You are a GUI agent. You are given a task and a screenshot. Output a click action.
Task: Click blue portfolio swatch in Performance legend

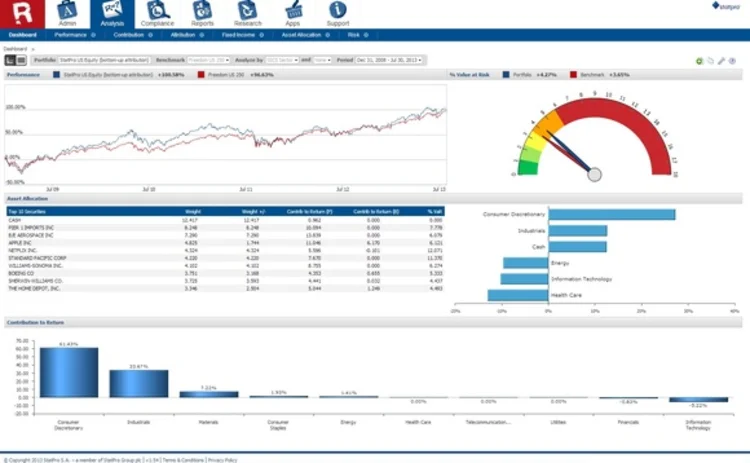[56, 75]
